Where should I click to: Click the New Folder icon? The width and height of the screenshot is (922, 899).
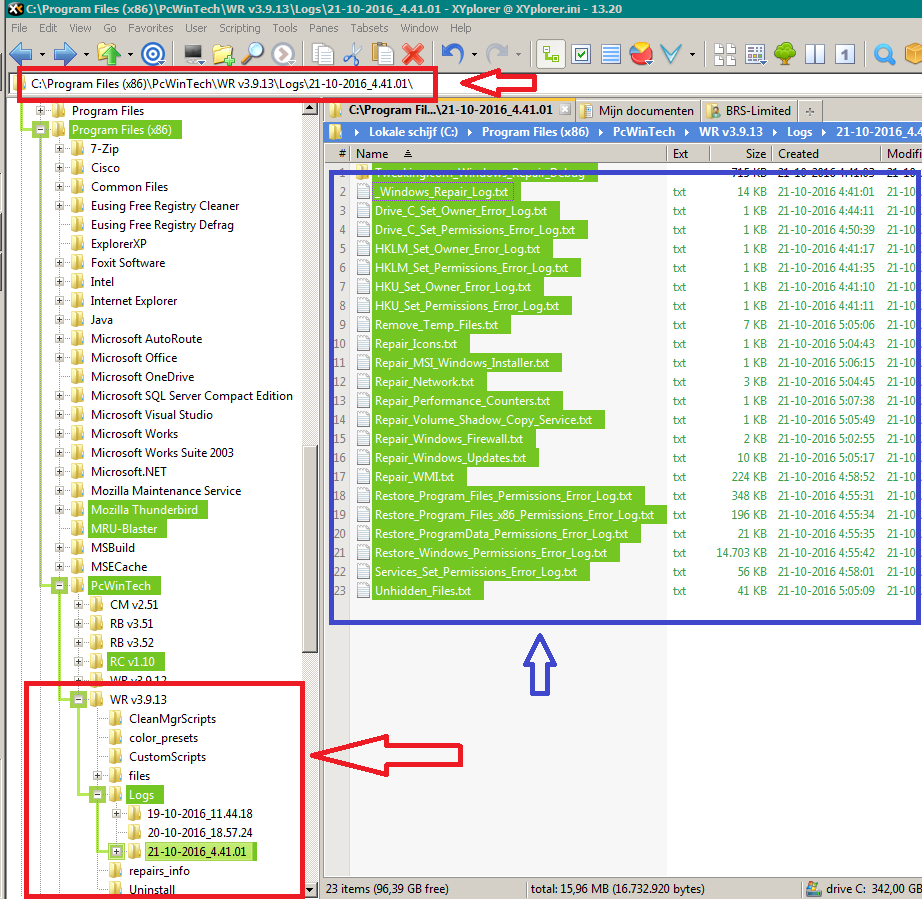[x=222, y=54]
